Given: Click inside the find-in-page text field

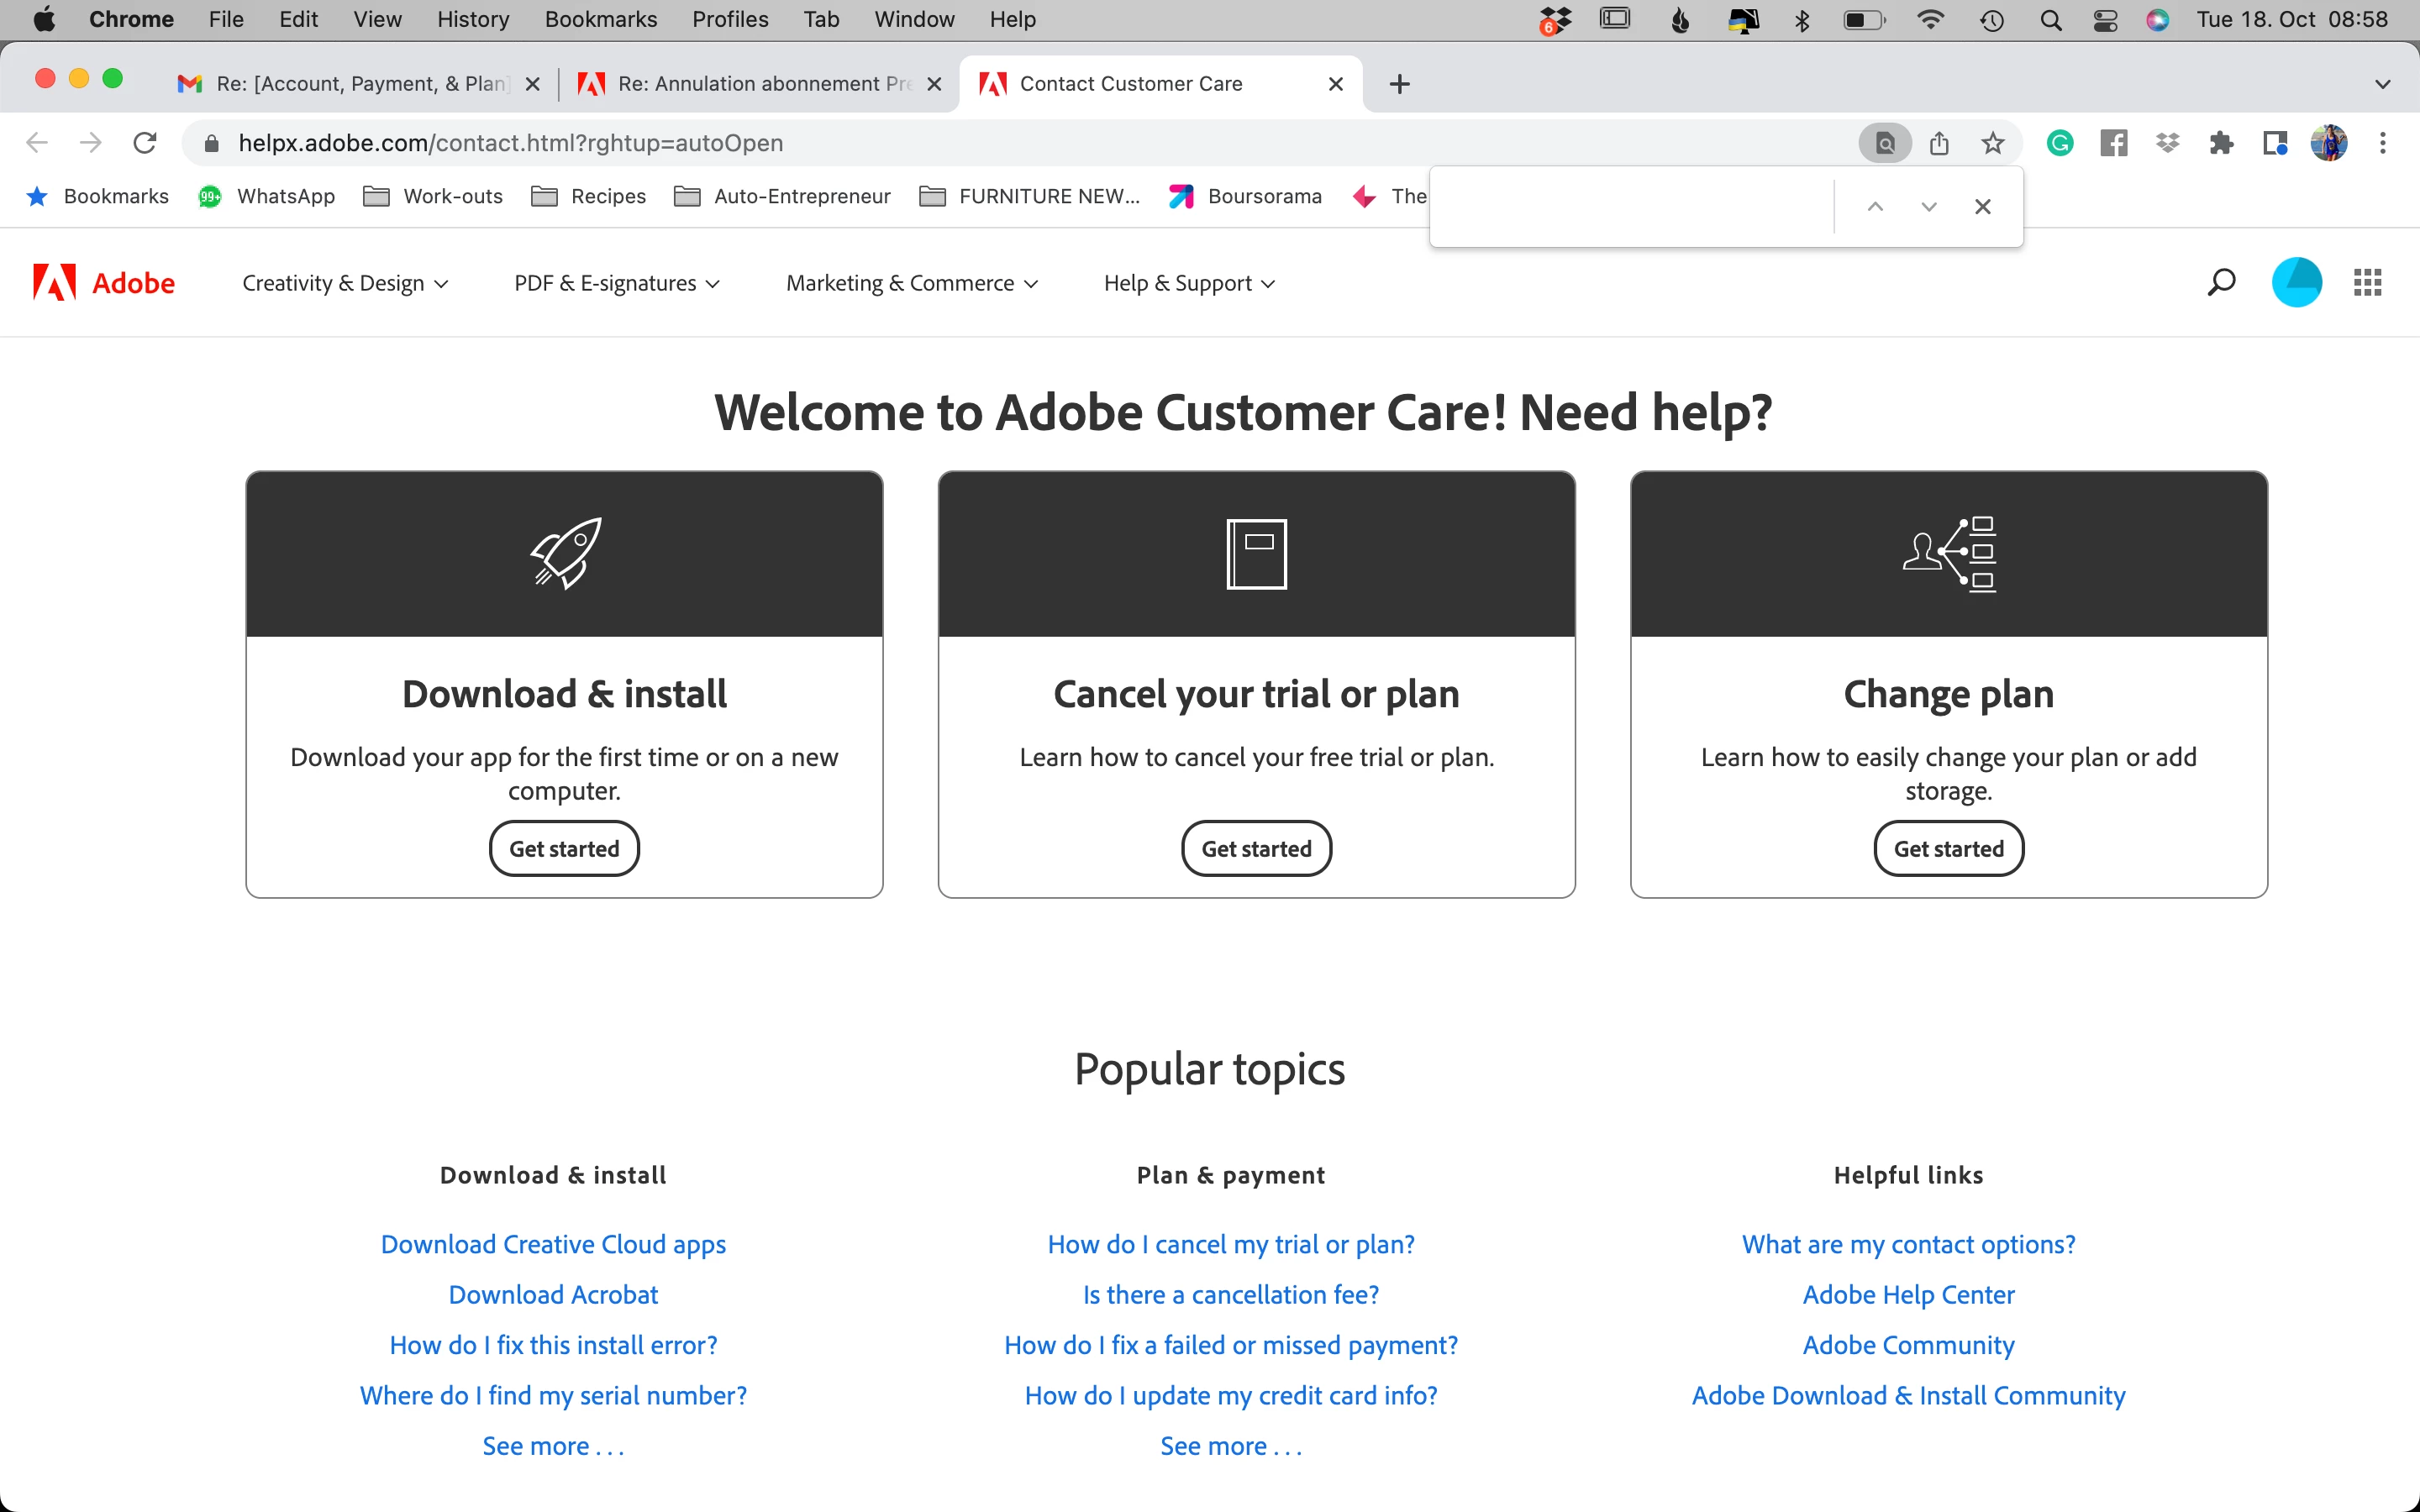Looking at the screenshot, I should click(x=1630, y=207).
